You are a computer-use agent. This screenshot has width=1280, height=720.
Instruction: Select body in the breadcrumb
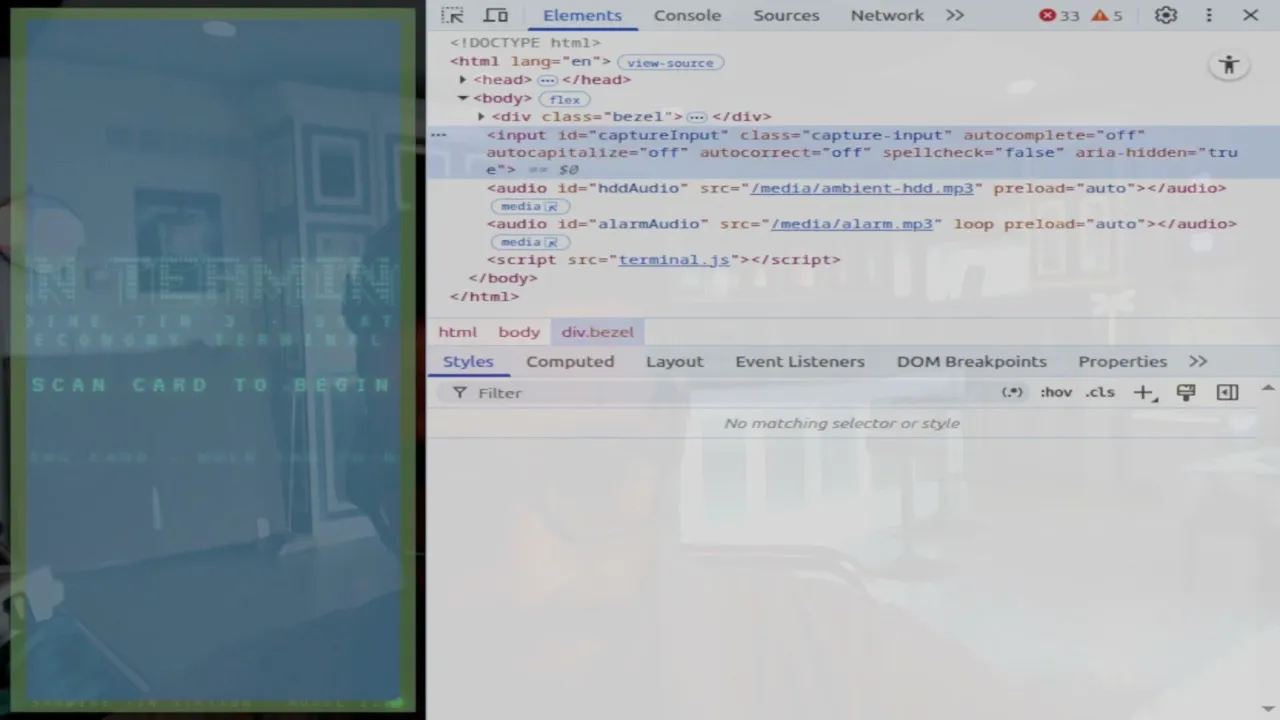click(x=519, y=332)
